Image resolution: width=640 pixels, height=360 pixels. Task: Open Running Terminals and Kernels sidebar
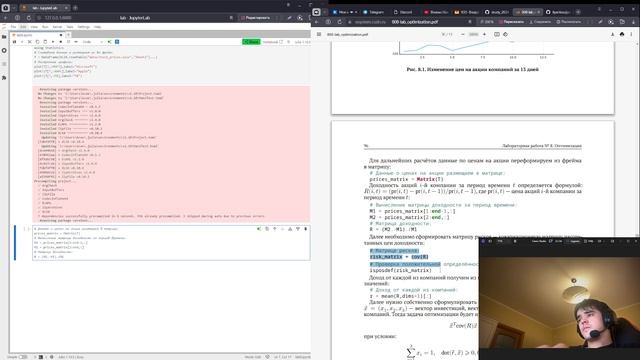pyautogui.click(x=4, y=50)
